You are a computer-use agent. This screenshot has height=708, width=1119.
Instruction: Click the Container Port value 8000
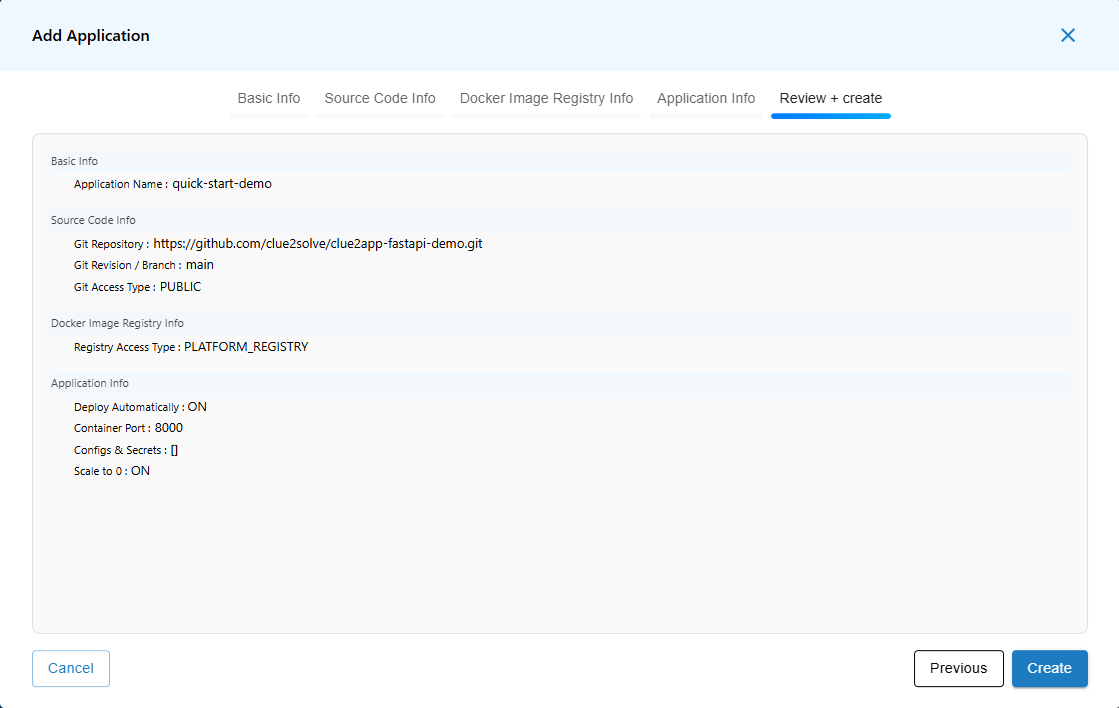click(x=169, y=428)
